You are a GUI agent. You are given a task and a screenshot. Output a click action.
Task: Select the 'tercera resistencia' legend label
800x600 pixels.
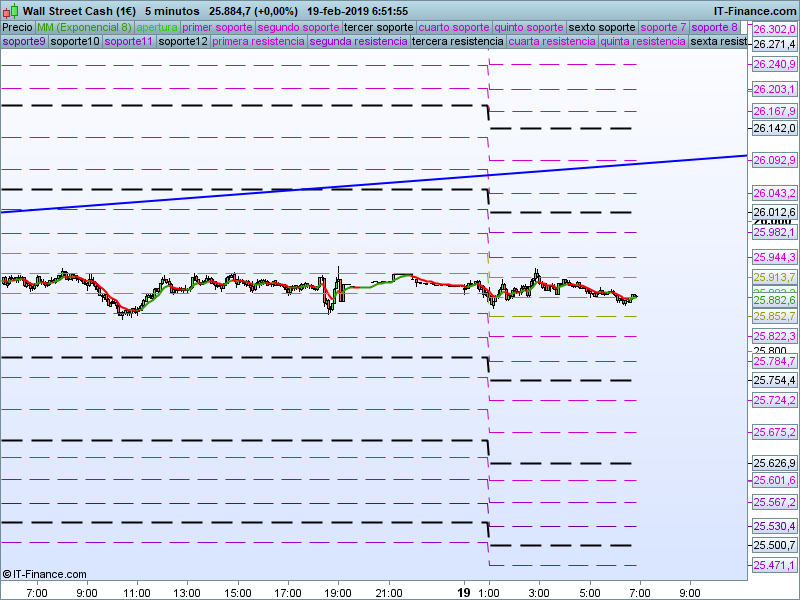458,42
